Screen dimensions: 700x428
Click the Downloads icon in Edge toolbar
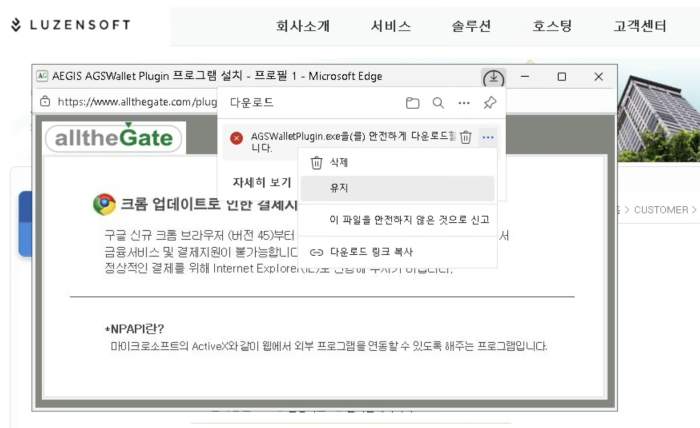pos(494,77)
